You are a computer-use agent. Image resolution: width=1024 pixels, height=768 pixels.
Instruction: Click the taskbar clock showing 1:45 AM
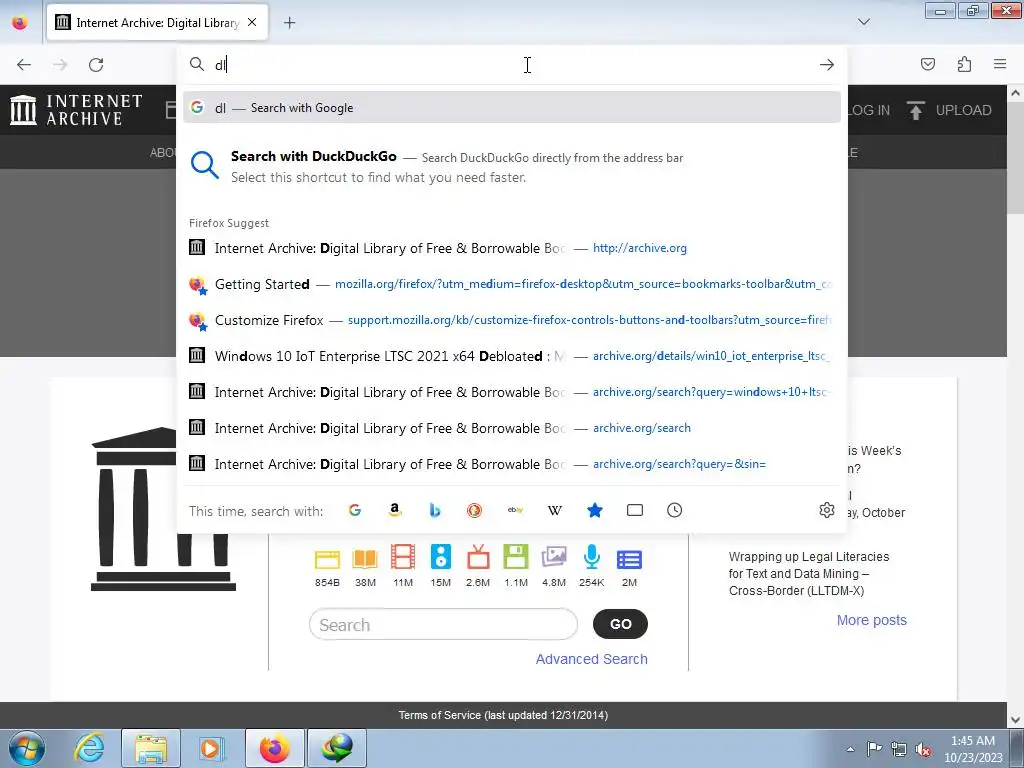(973, 749)
